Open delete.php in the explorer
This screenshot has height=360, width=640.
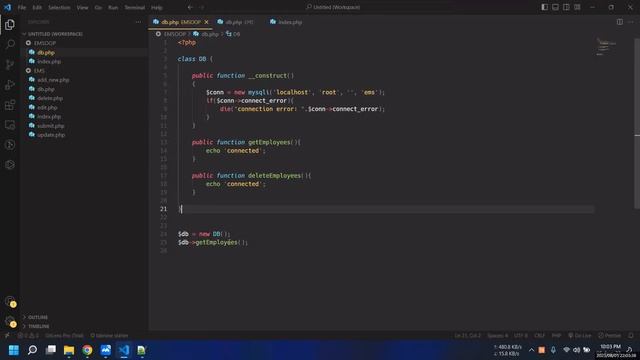50,98
